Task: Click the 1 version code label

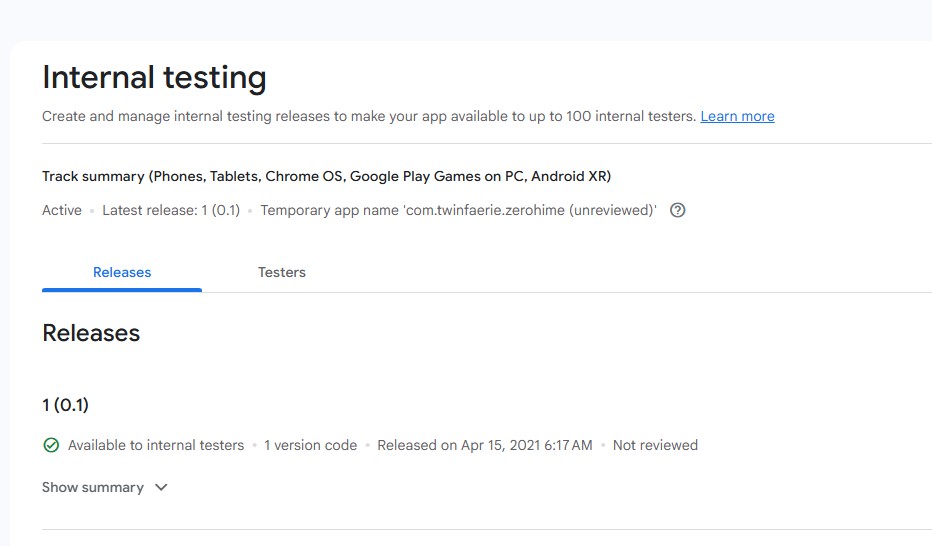Action: tap(310, 445)
